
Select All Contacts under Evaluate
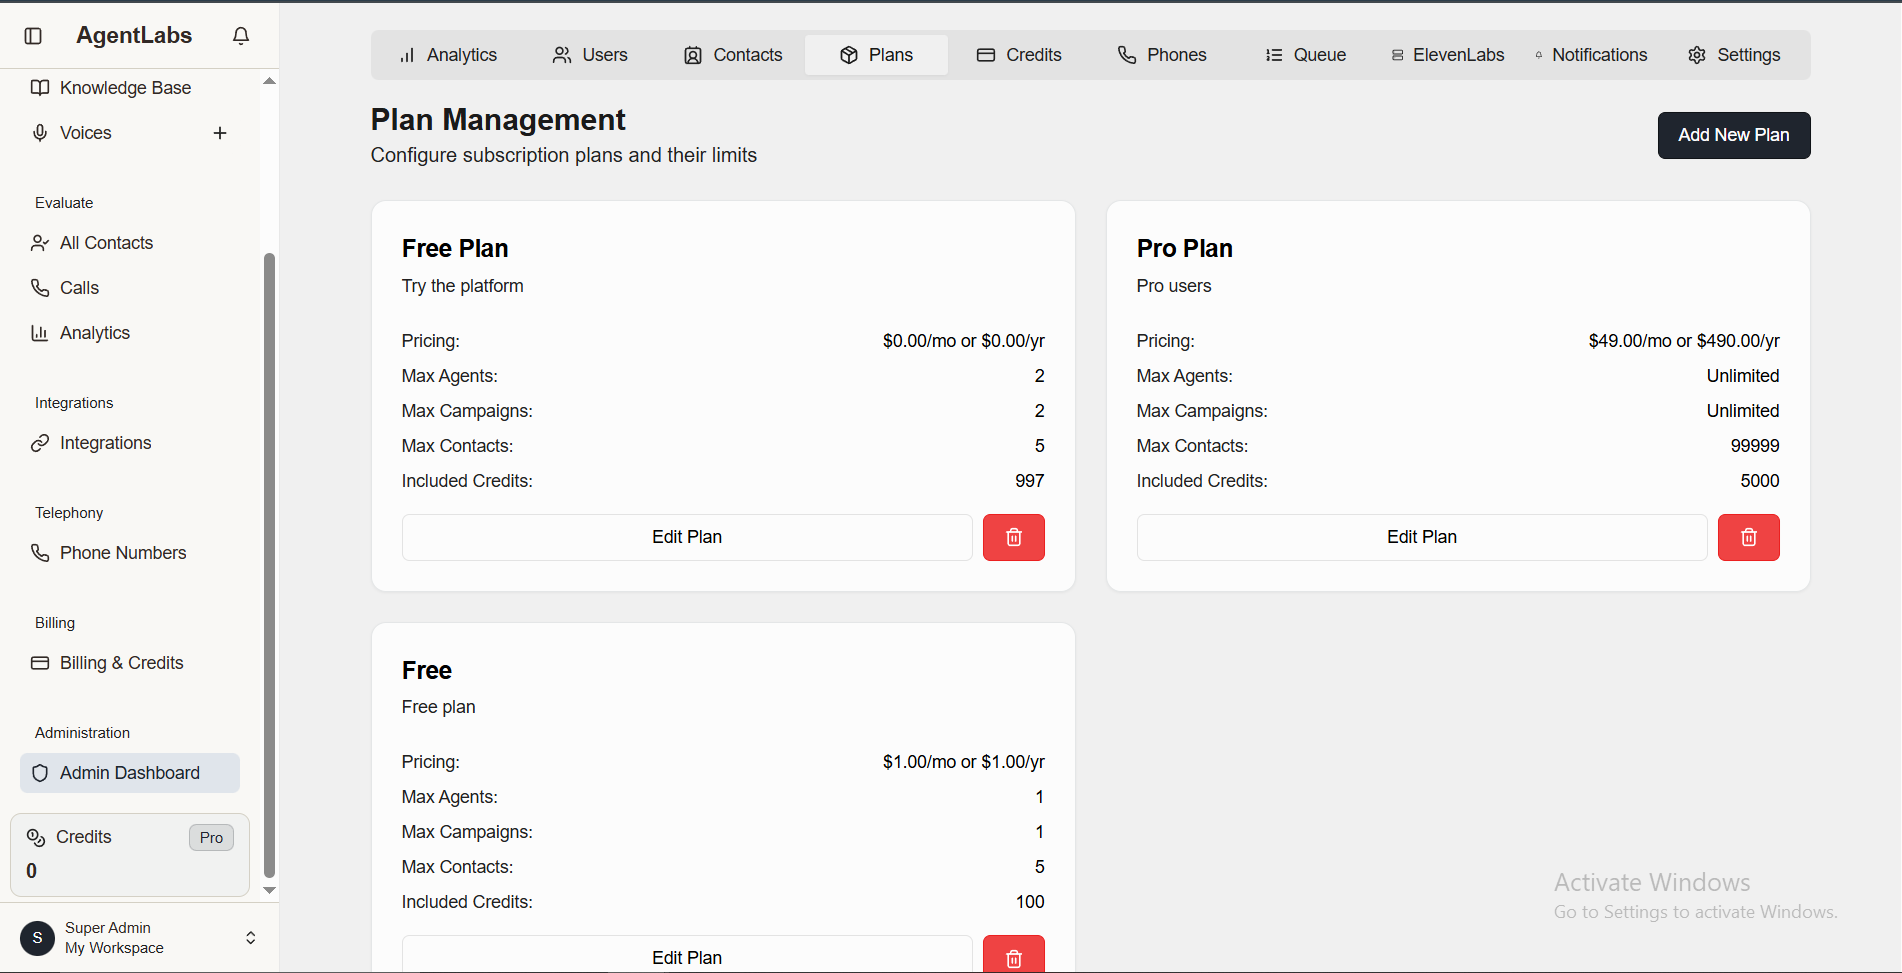click(x=106, y=242)
